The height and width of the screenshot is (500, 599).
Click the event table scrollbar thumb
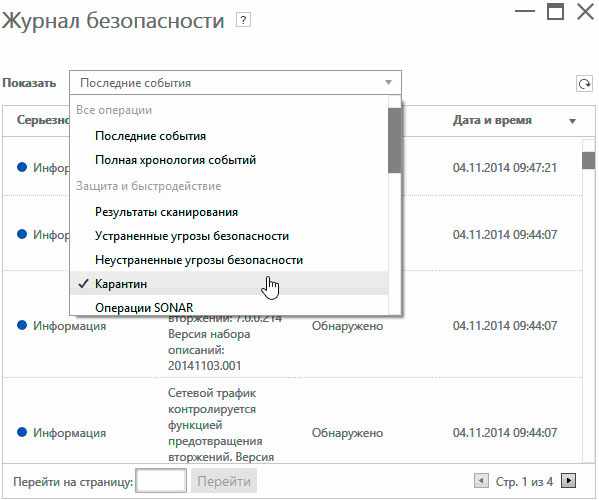coord(588,160)
